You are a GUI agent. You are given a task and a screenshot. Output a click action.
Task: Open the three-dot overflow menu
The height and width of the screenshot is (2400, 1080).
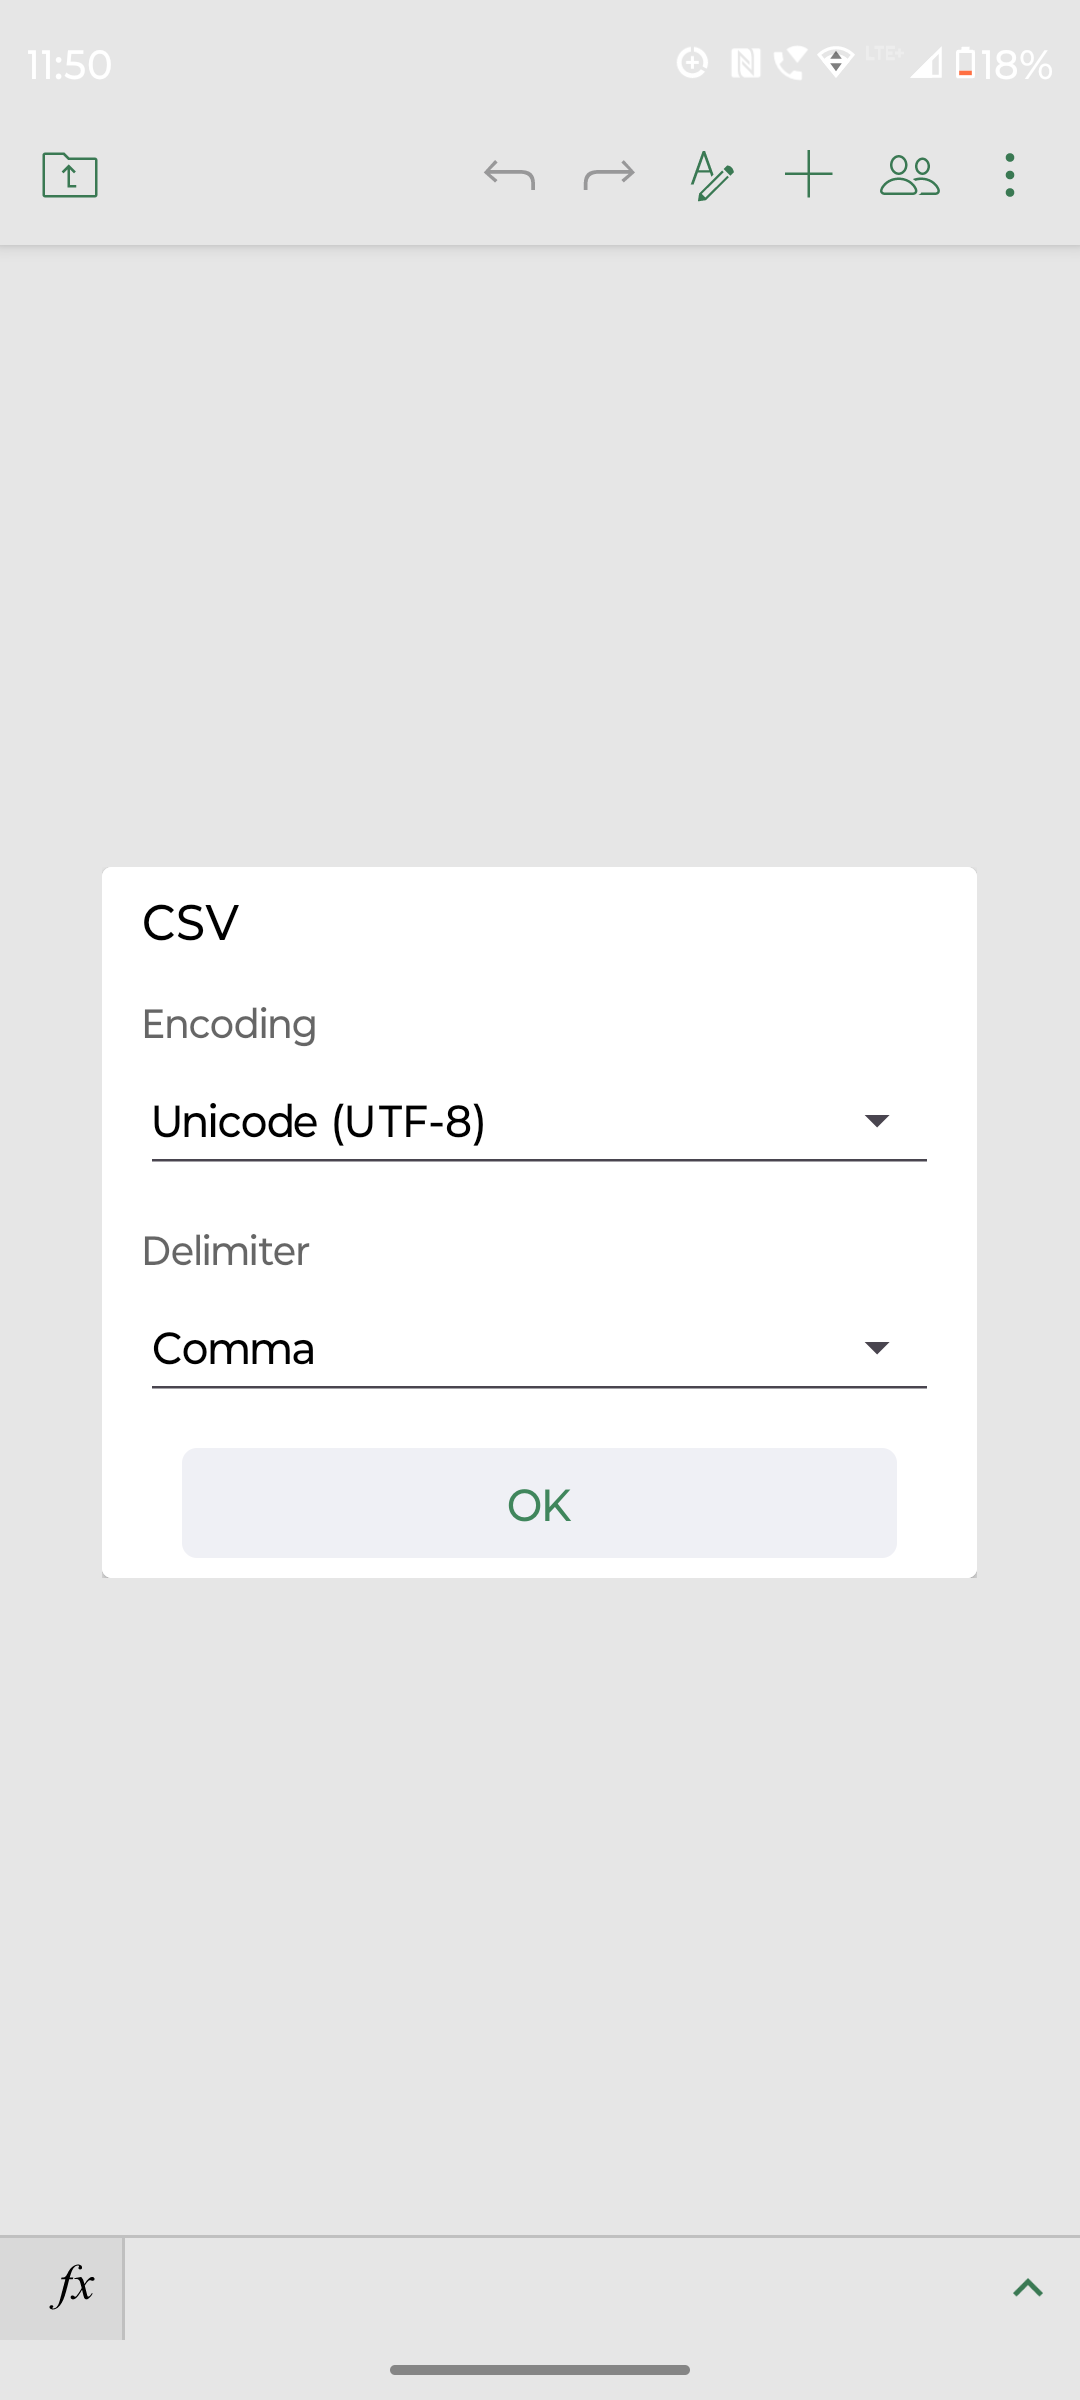coord(1010,175)
